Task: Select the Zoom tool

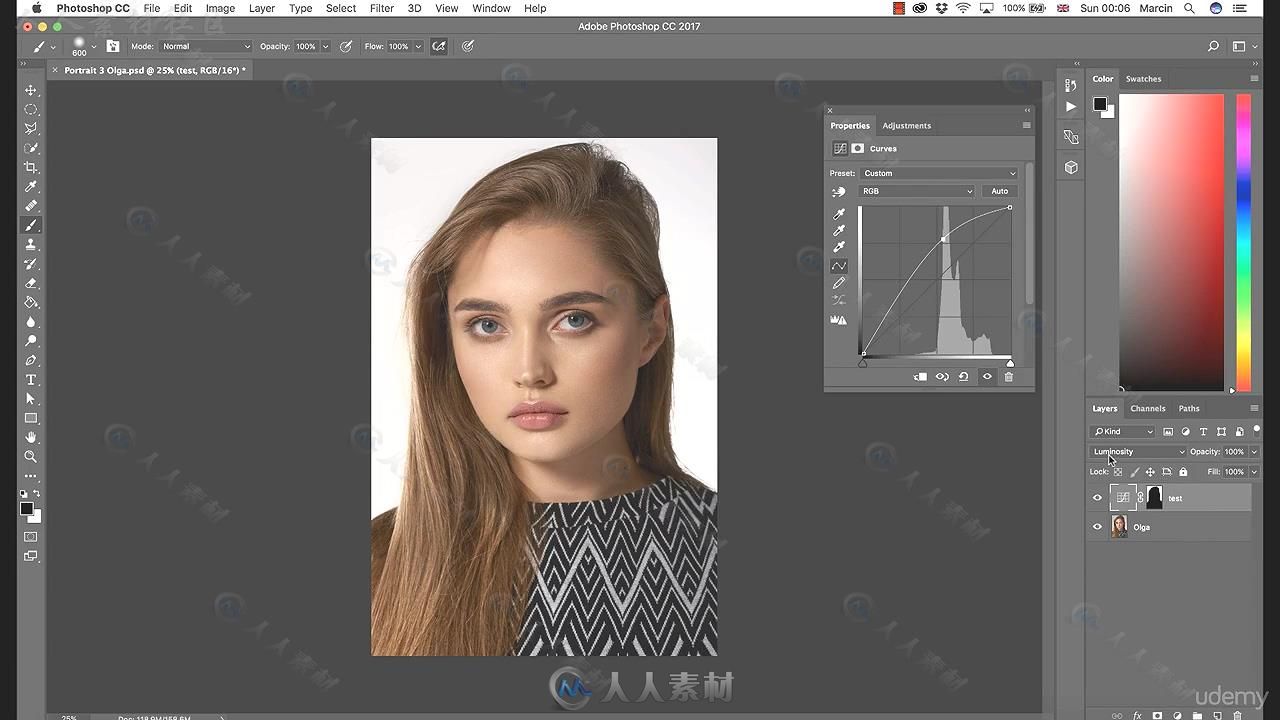Action: tap(31, 456)
